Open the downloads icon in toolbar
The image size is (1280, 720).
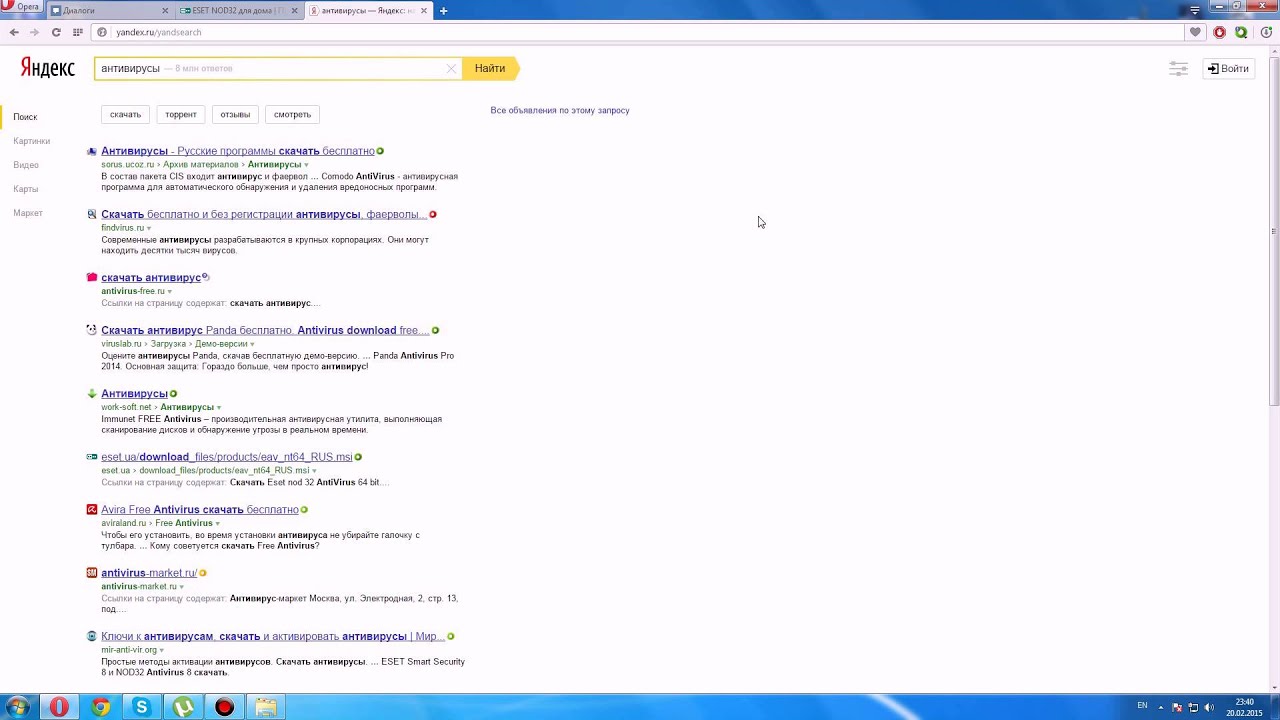1265,32
